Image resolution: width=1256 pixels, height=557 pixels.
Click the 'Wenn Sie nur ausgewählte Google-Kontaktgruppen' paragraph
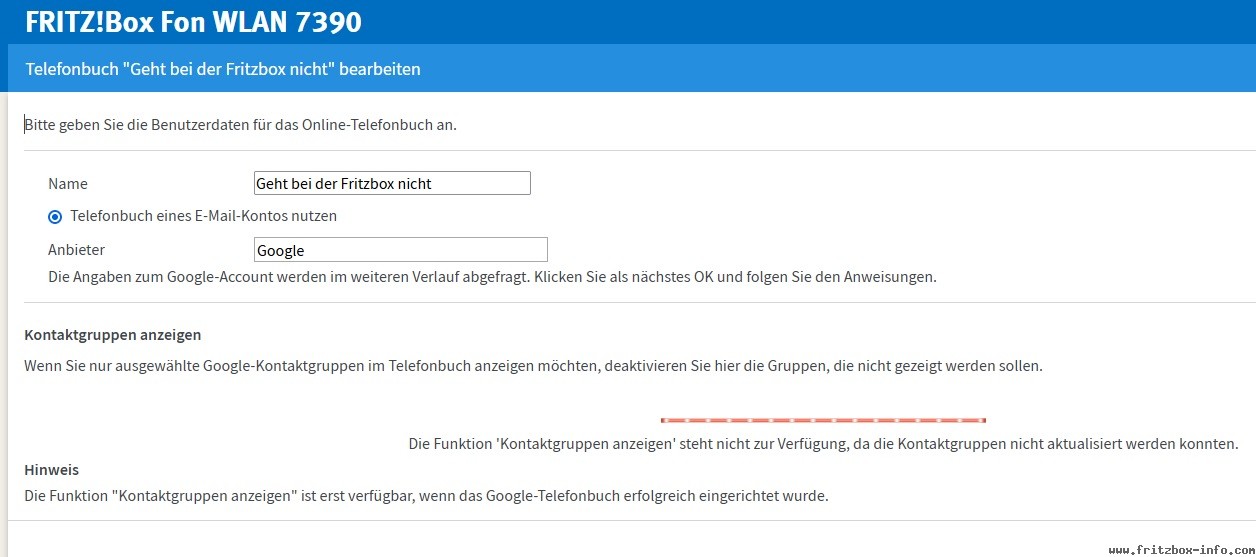[533, 366]
